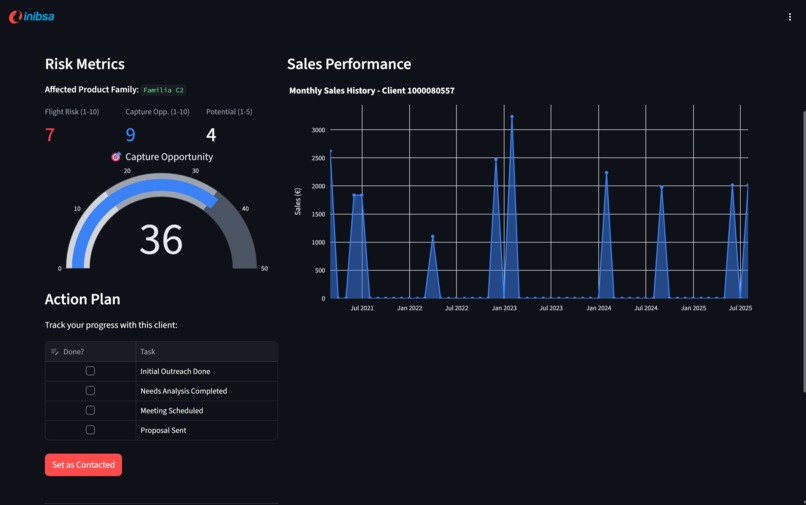Screen dimensions: 806x505
Task: Click the Capture Opportunity target icon
Action: click(x=116, y=157)
